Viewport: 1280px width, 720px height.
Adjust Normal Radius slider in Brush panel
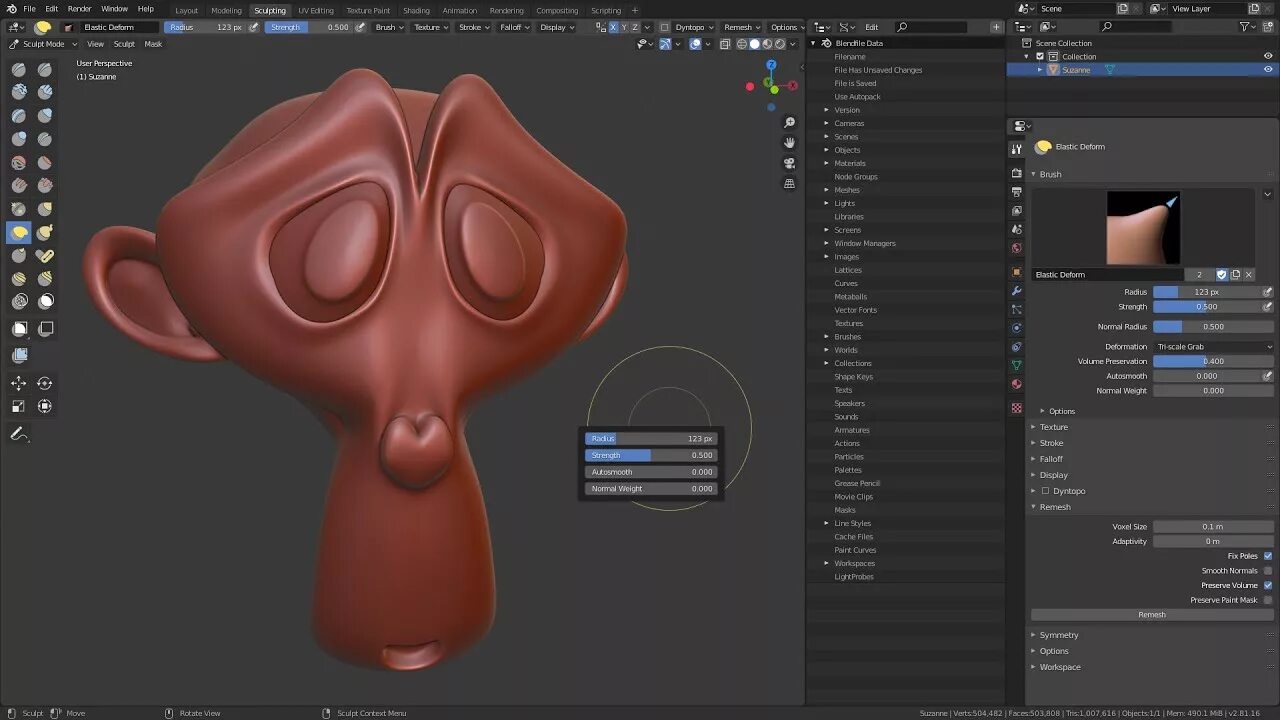[x=1214, y=327]
